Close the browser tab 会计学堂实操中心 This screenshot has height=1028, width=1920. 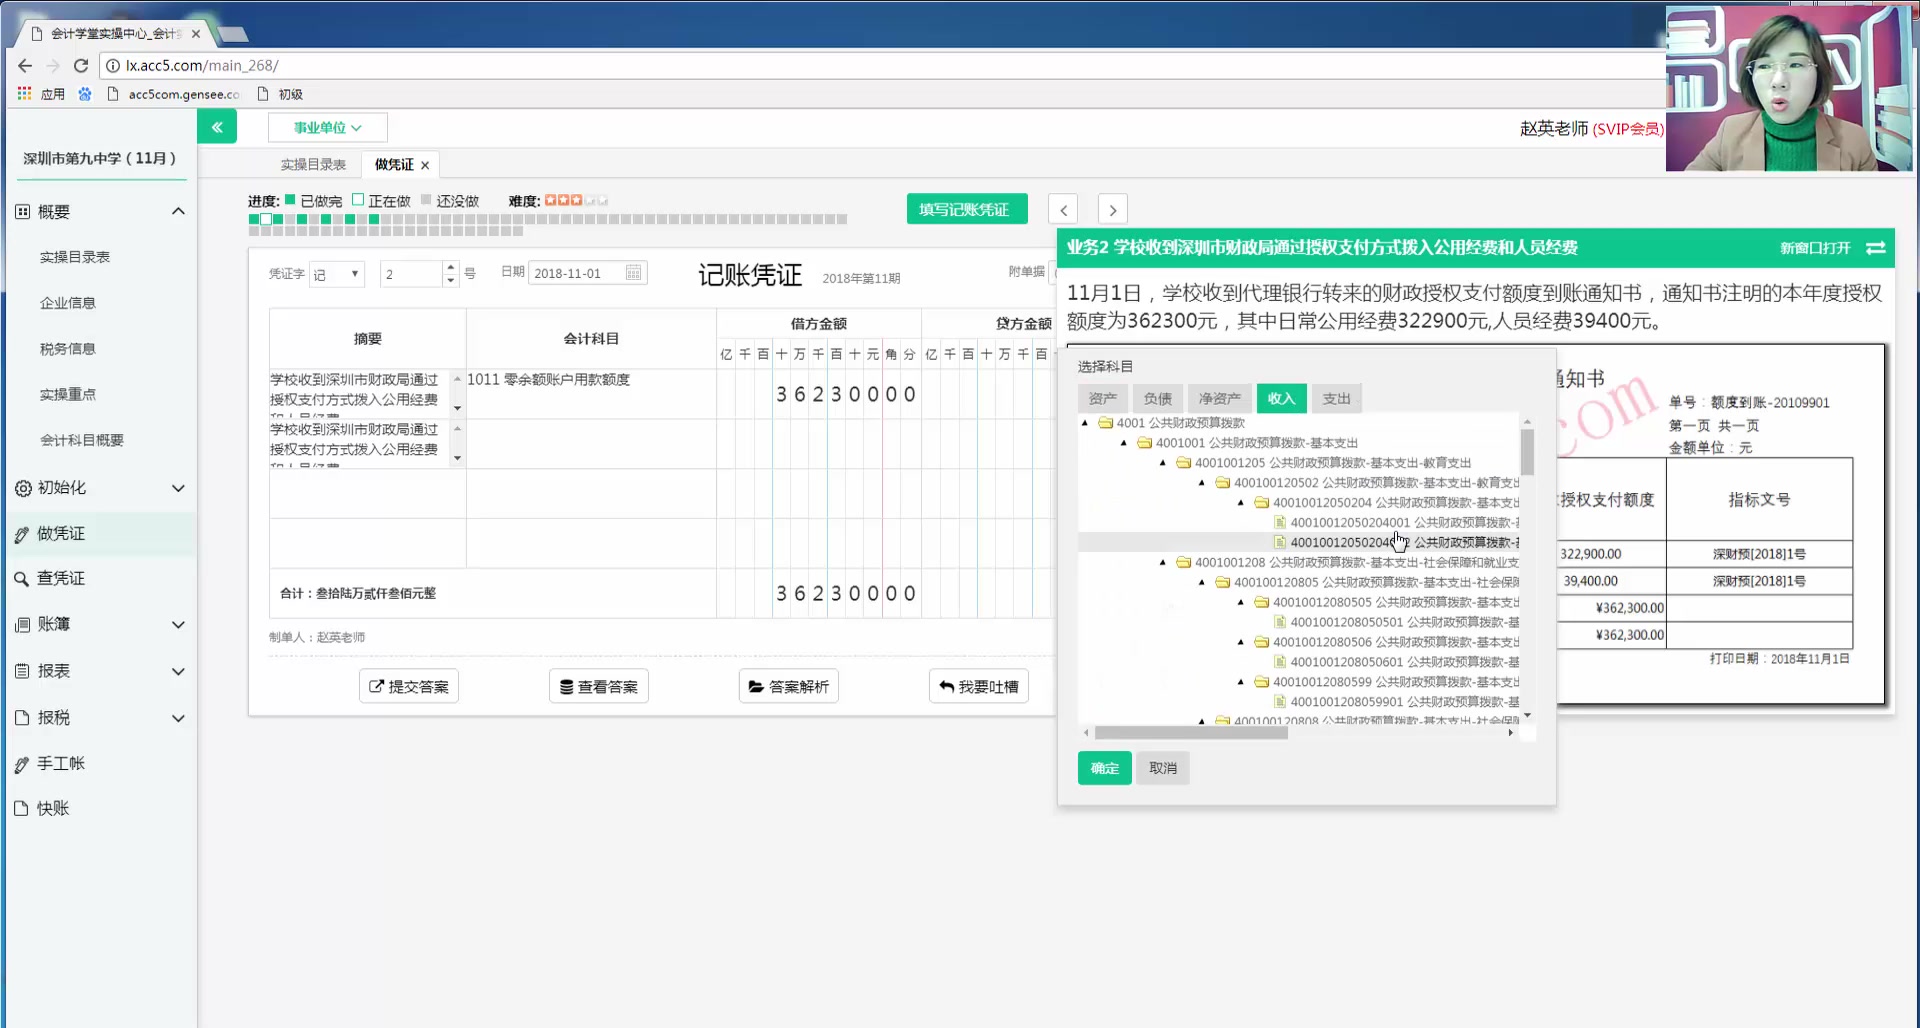click(x=196, y=33)
